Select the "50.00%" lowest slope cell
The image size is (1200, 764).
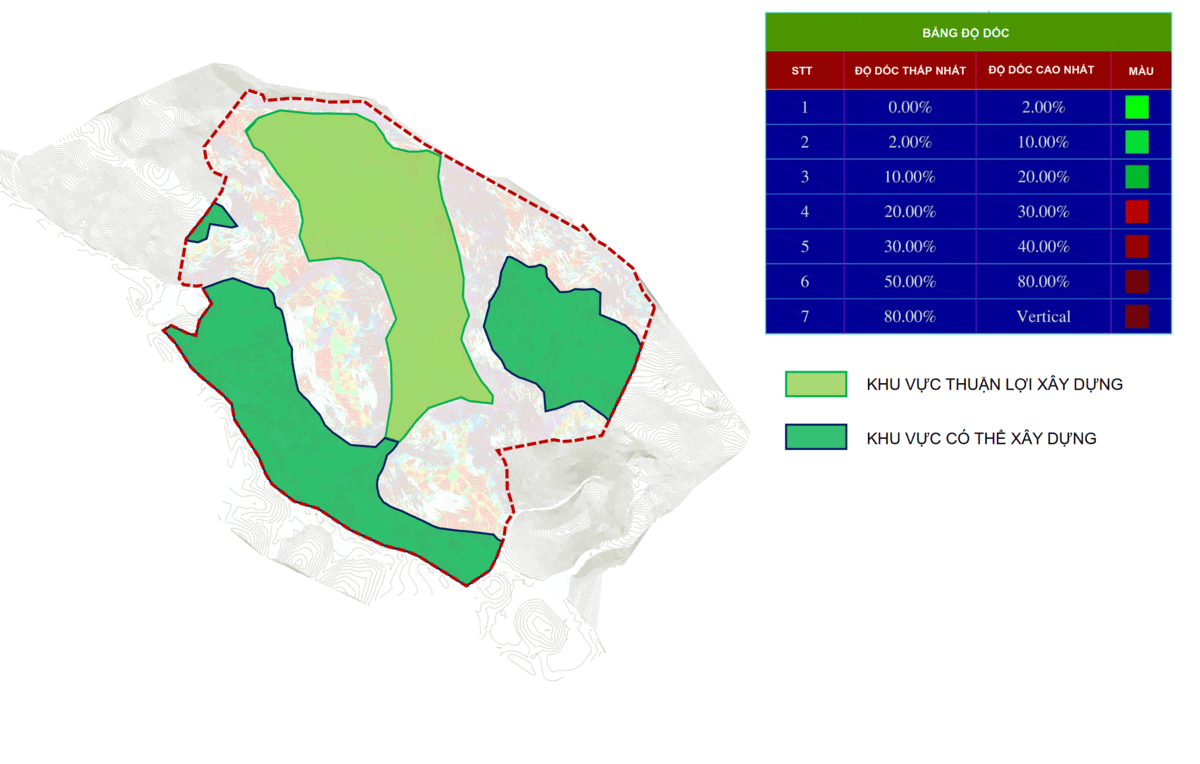pos(909,282)
